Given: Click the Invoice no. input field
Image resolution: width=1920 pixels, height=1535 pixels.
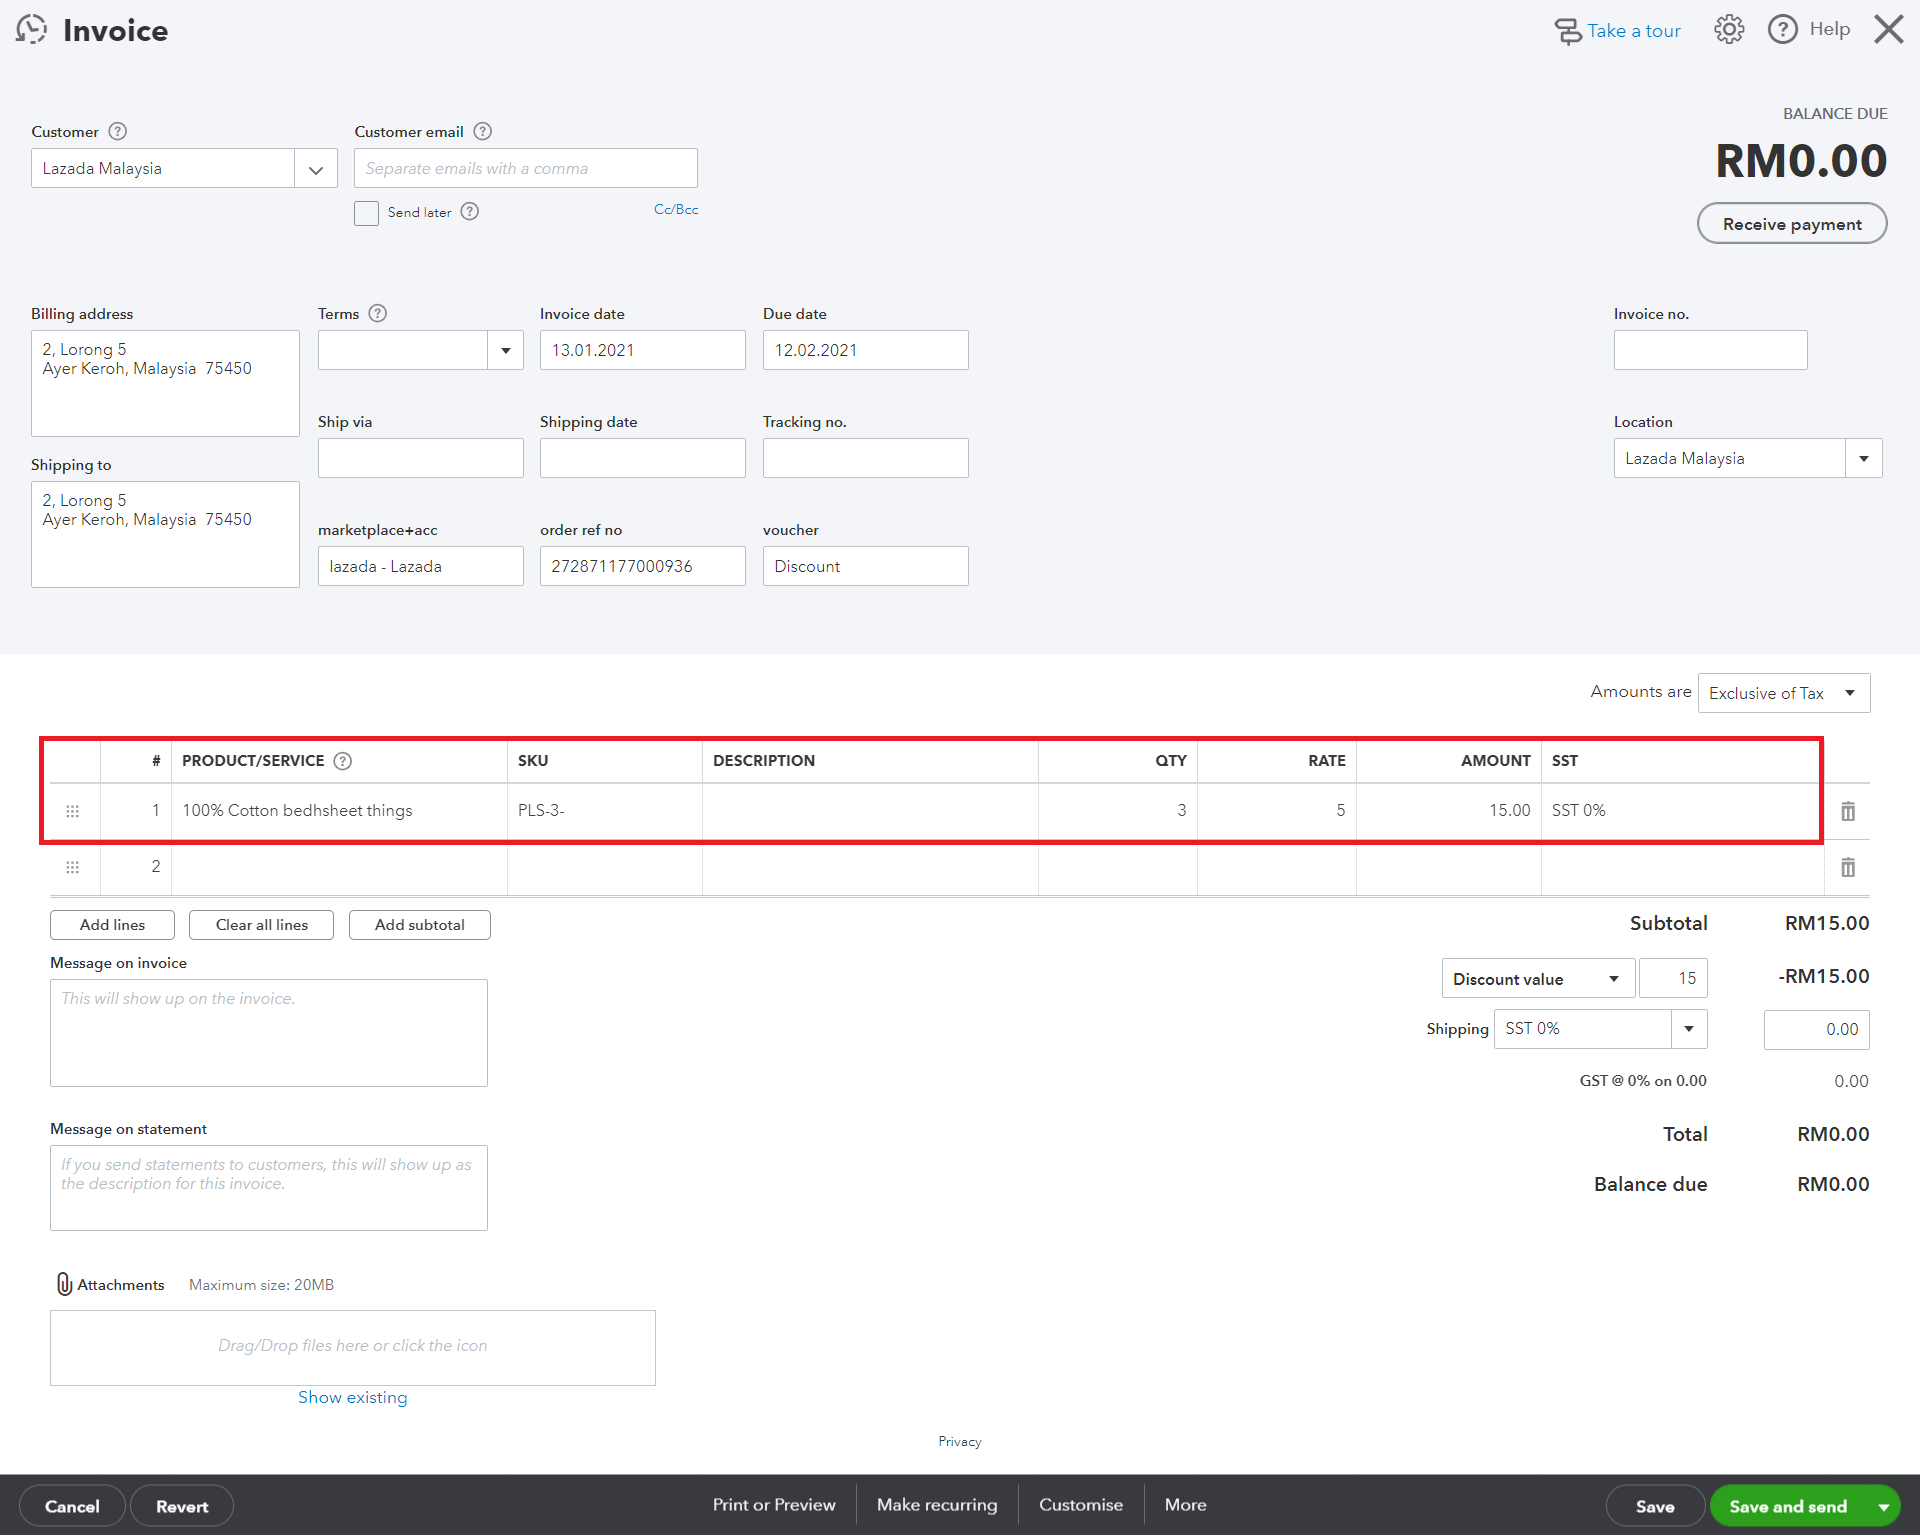Looking at the screenshot, I should point(1710,350).
